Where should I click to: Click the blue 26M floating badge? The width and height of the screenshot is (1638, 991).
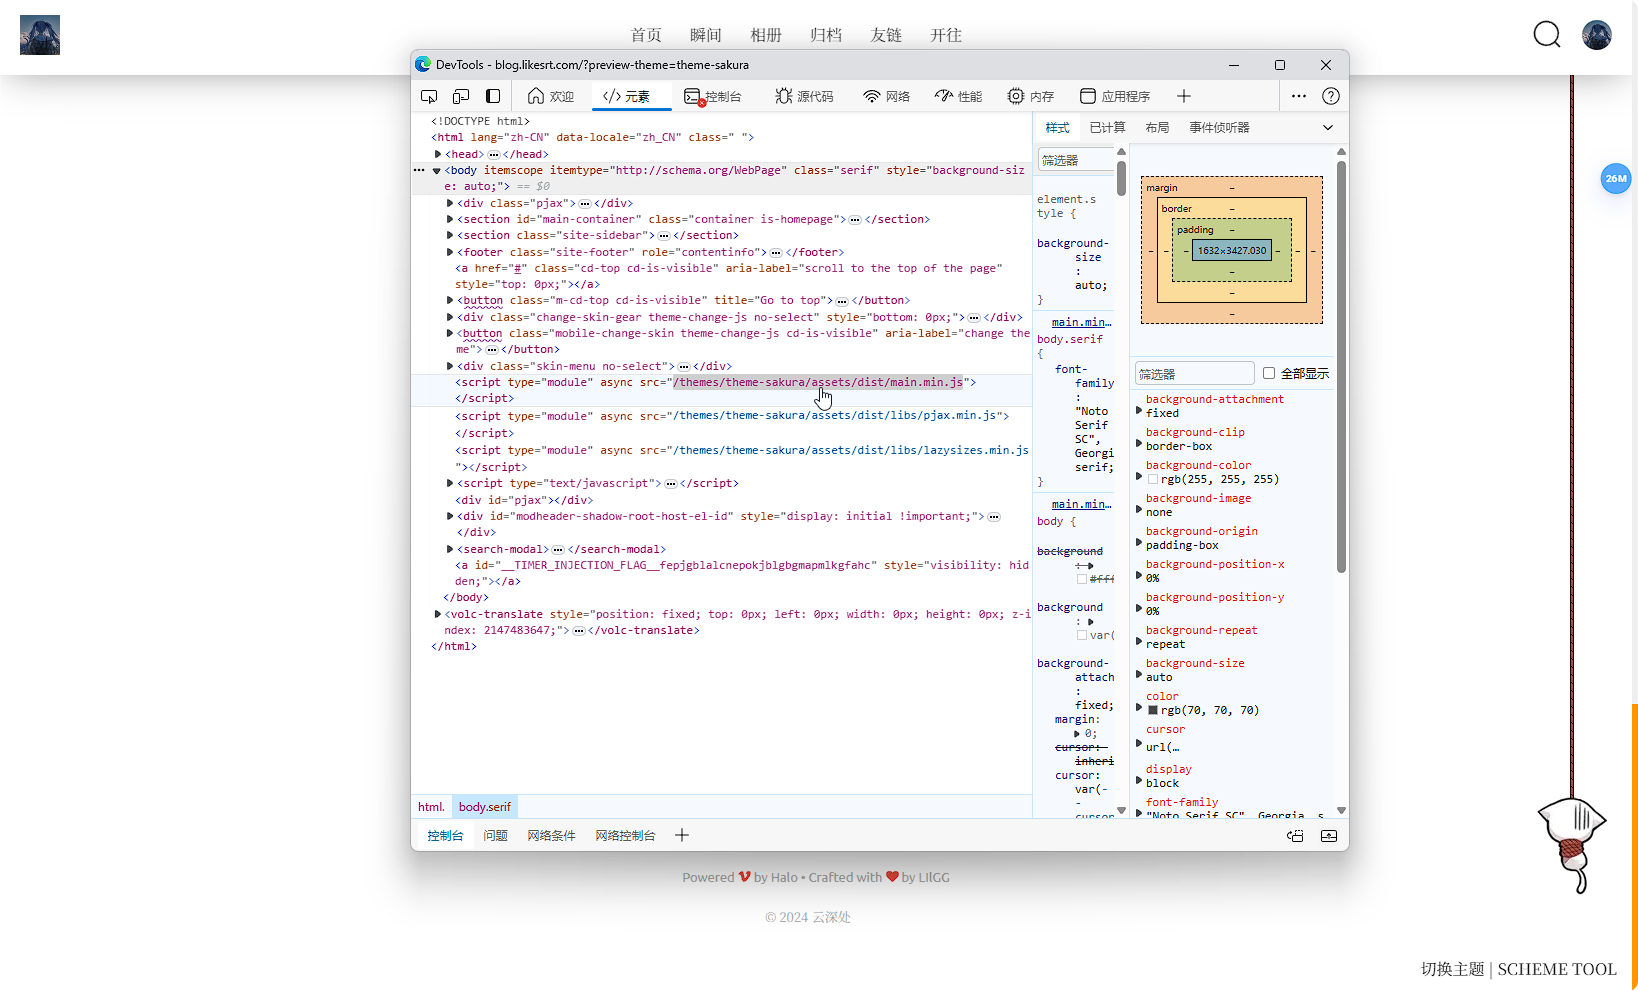pos(1616,179)
